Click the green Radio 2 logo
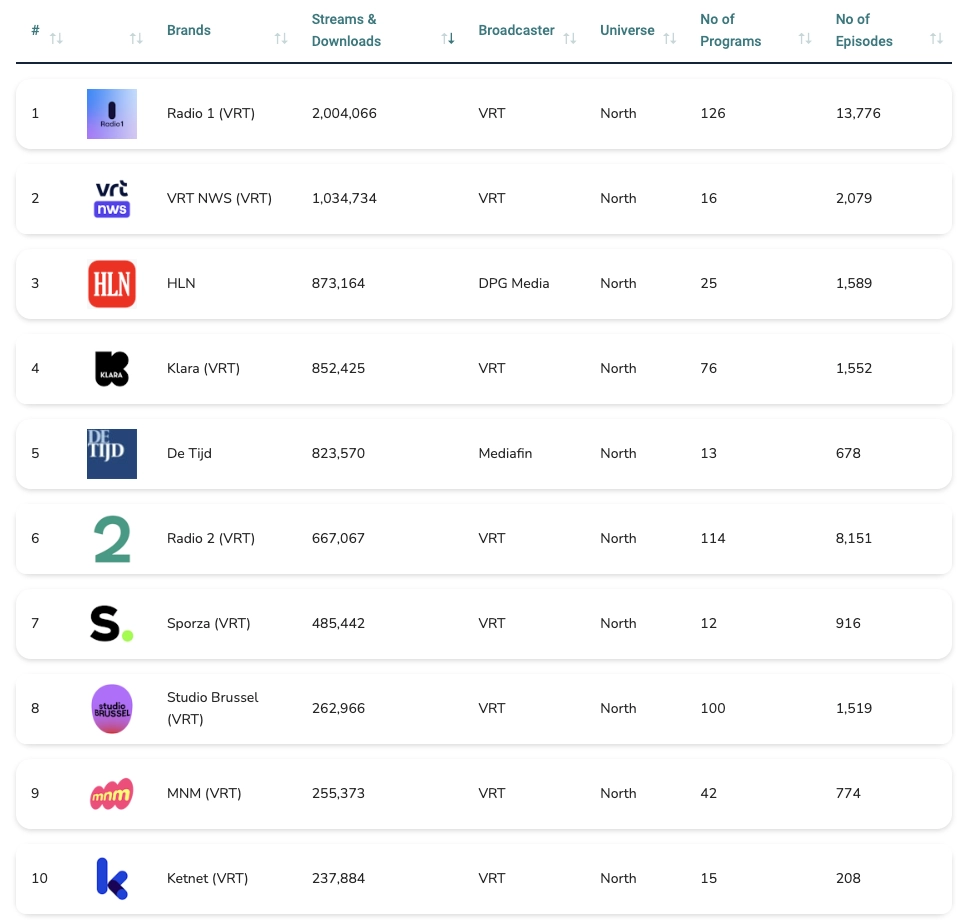Screen dimensions: 972x924 click(x=112, y=539)
